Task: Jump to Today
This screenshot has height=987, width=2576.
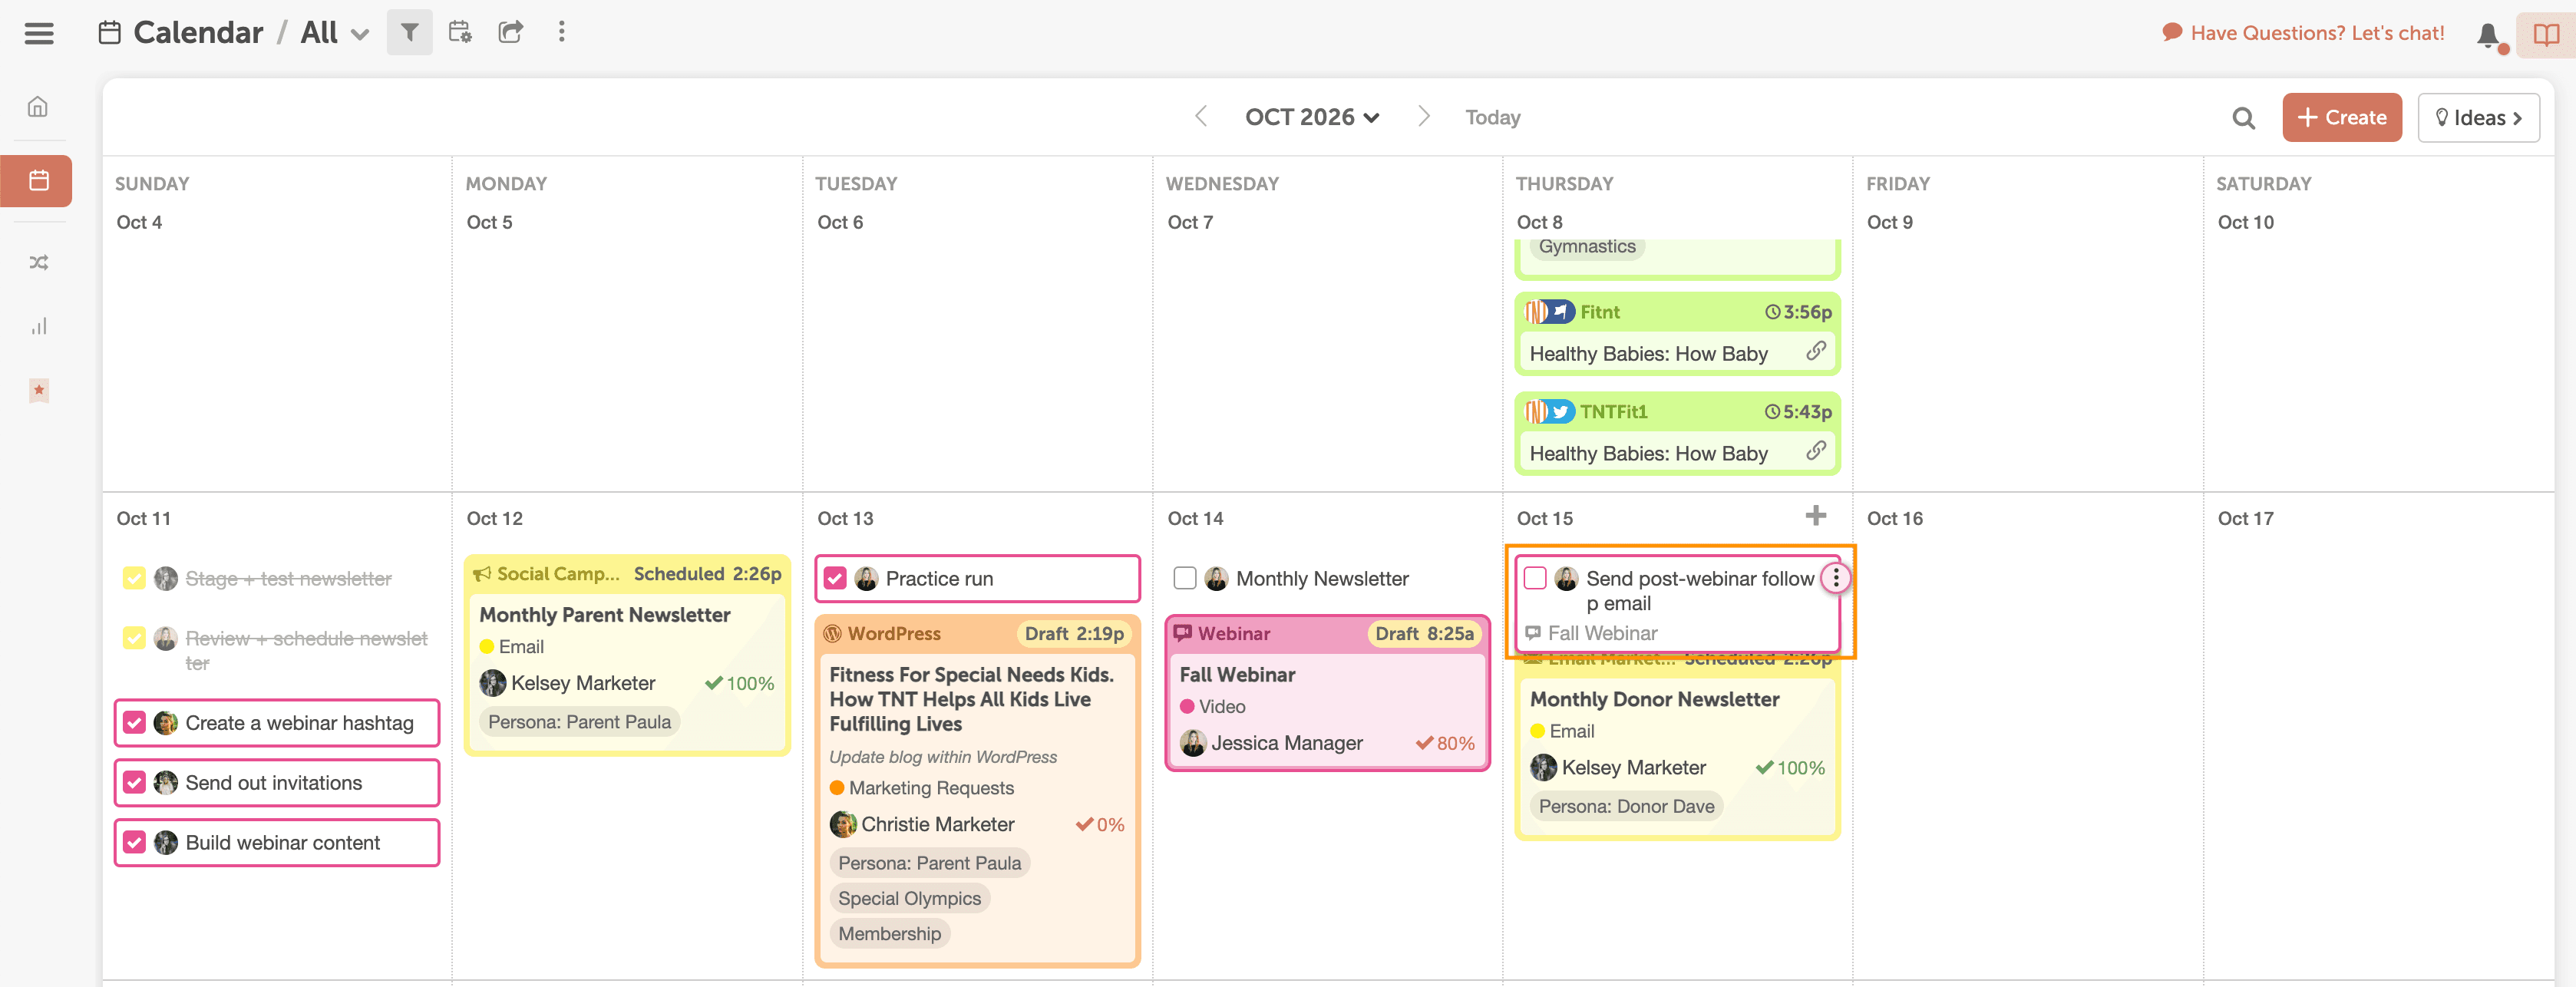Action: point(1492,118)
